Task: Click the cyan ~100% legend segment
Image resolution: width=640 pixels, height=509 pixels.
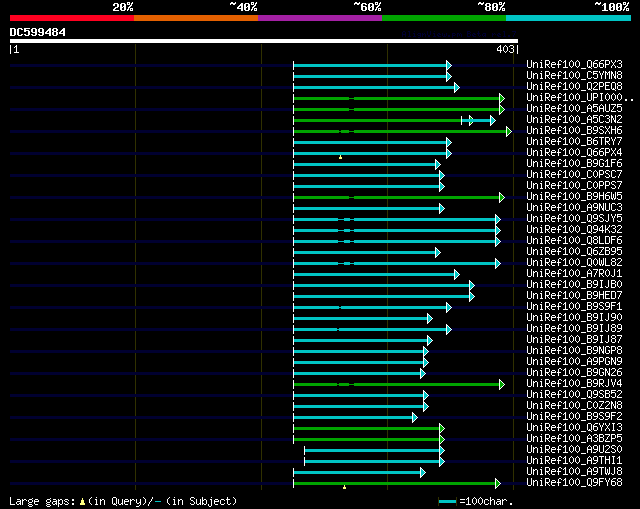Action: coord(569,18)
